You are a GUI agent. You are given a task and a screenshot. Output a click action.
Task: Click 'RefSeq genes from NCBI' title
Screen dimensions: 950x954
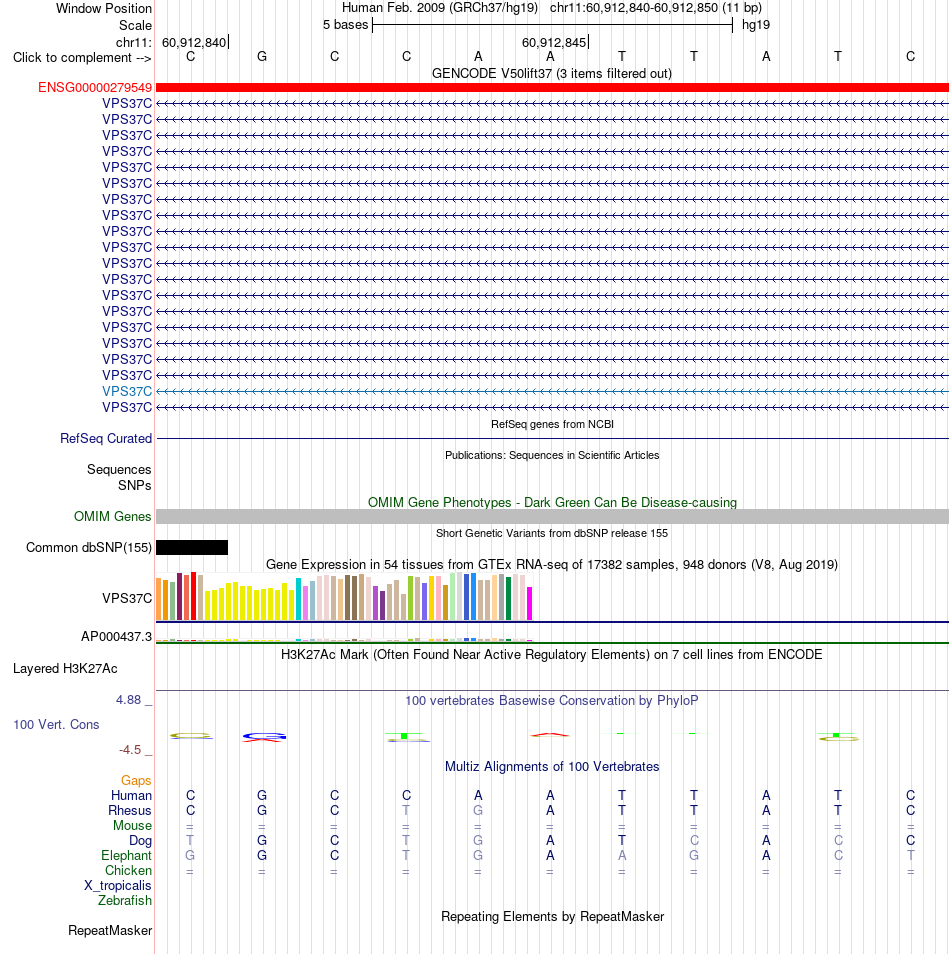tap(552, 424)
